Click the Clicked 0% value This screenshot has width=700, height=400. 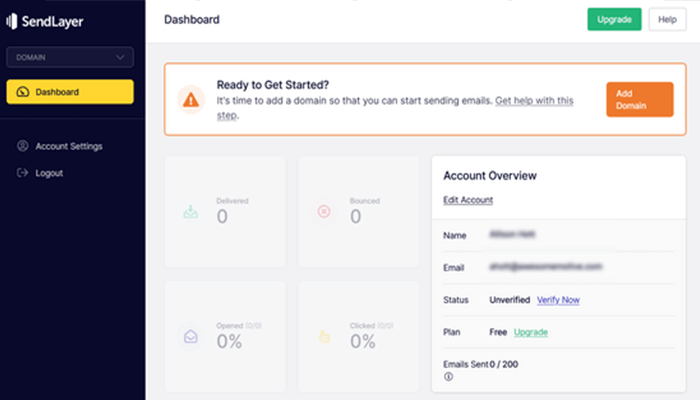pos(362,342)
